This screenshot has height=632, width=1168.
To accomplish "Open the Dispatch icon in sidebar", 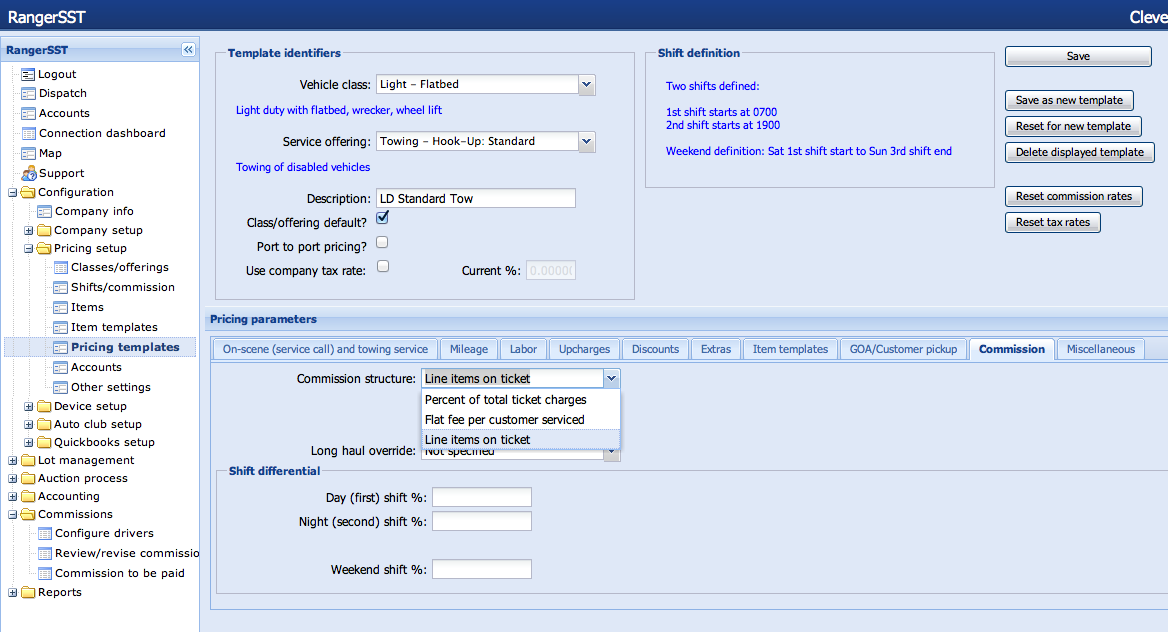I will coord(28,93).
